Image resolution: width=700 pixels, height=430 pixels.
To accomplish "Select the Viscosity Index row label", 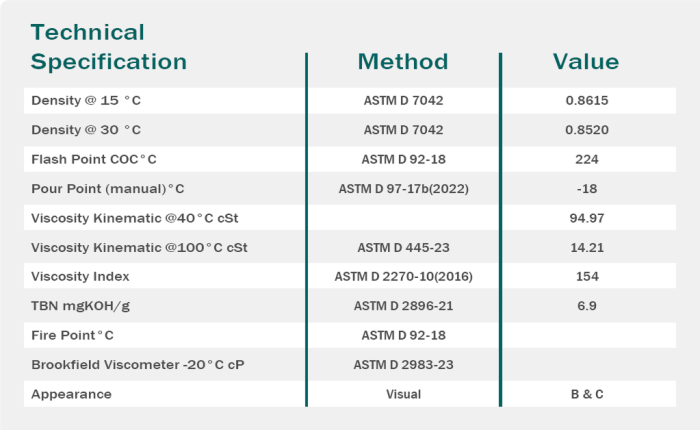I will [x=81, y=276].
